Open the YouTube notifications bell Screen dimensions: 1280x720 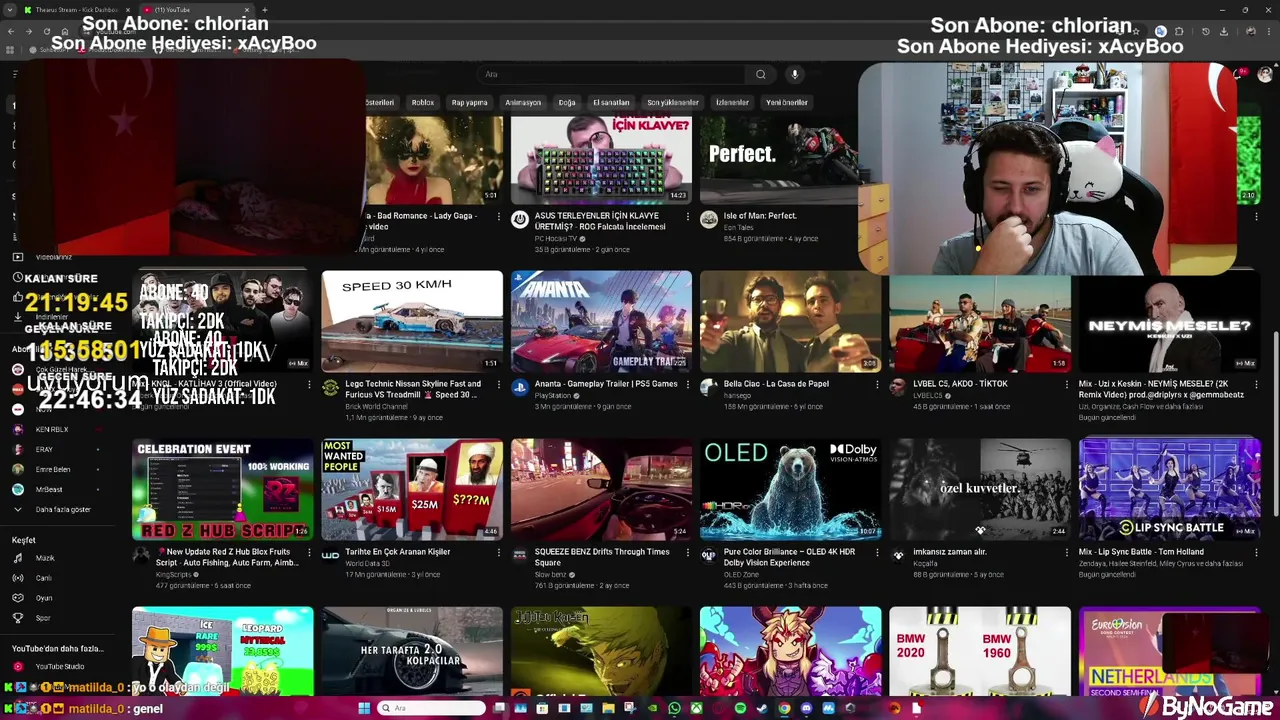pyautogui.click(x=1242, y=74)
